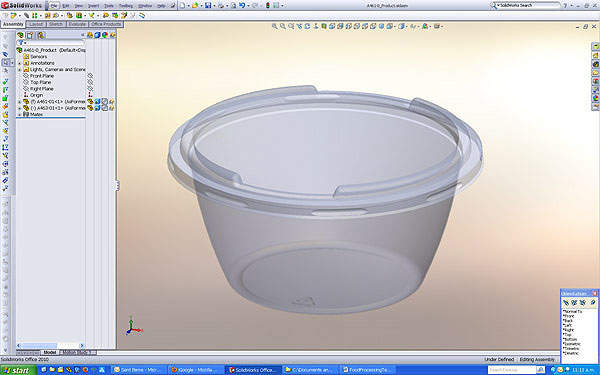
Task: Select the Isometric view in the Orientation list
Action: (572, 344)
